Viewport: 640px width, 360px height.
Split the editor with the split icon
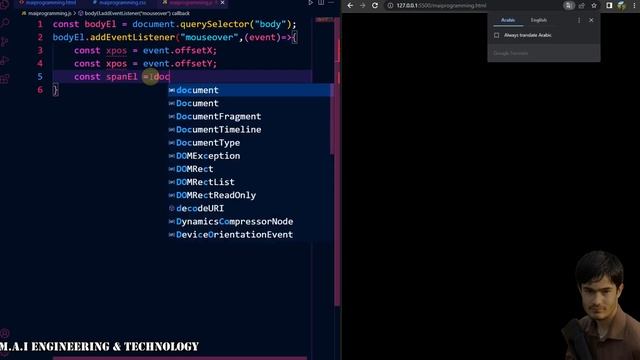[x=321, y=3]
